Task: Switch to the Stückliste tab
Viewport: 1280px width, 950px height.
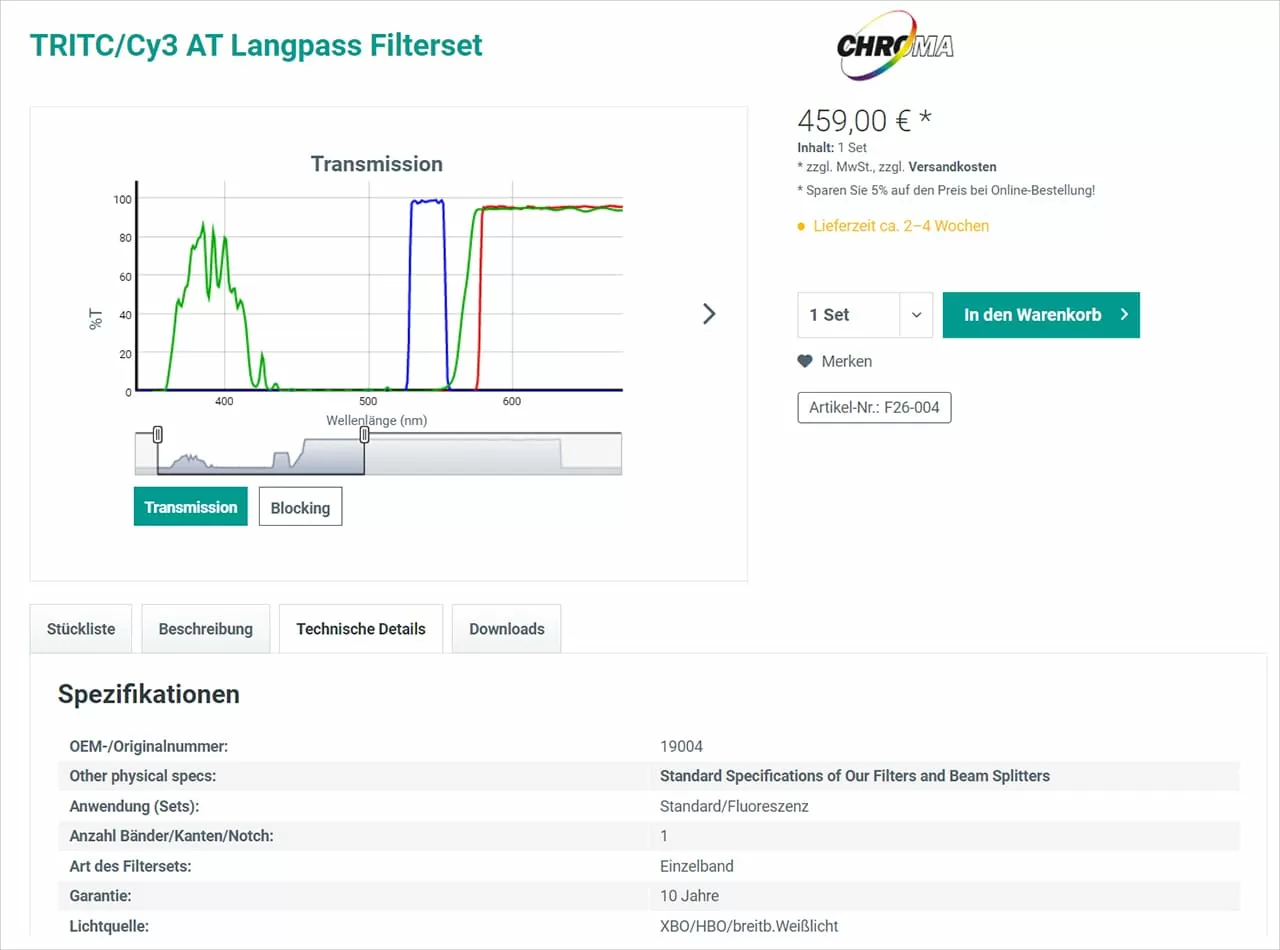Action: pyautogui.click(x=80, y=628)
